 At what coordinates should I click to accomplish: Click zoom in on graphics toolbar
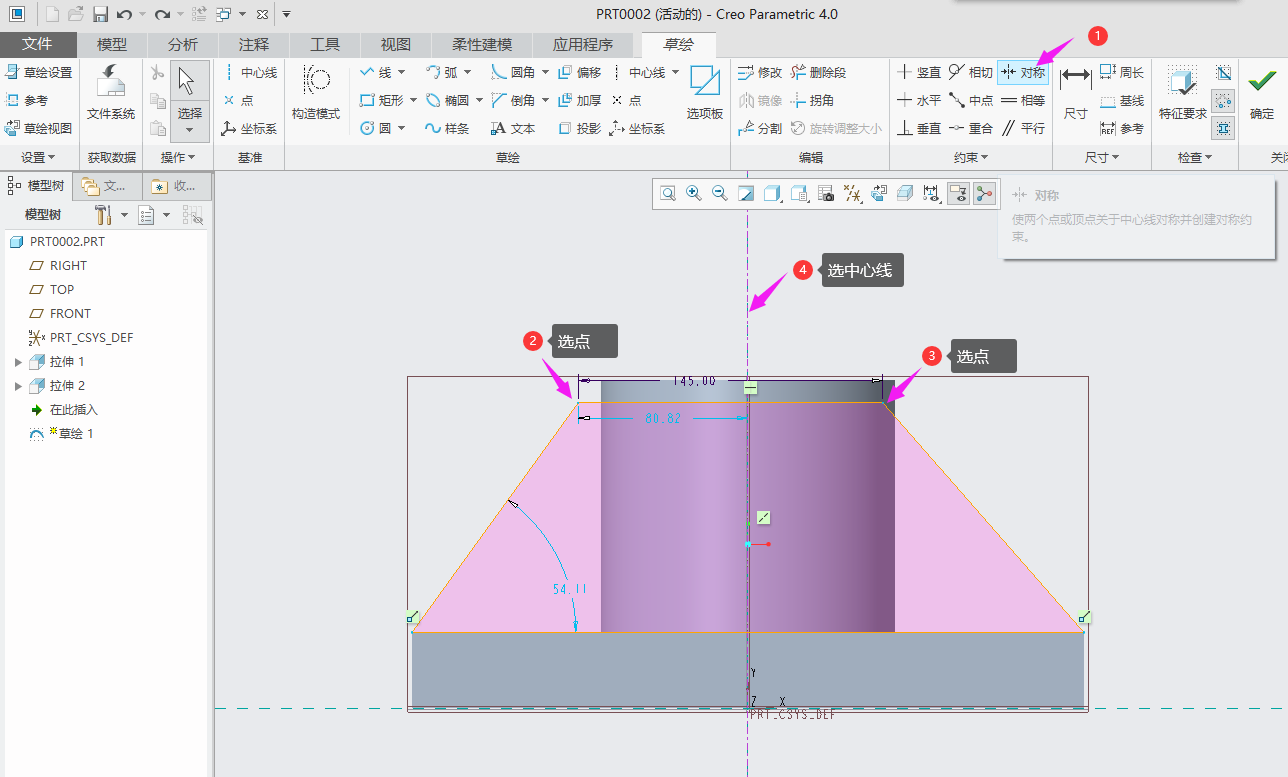[x=693, y=193]
